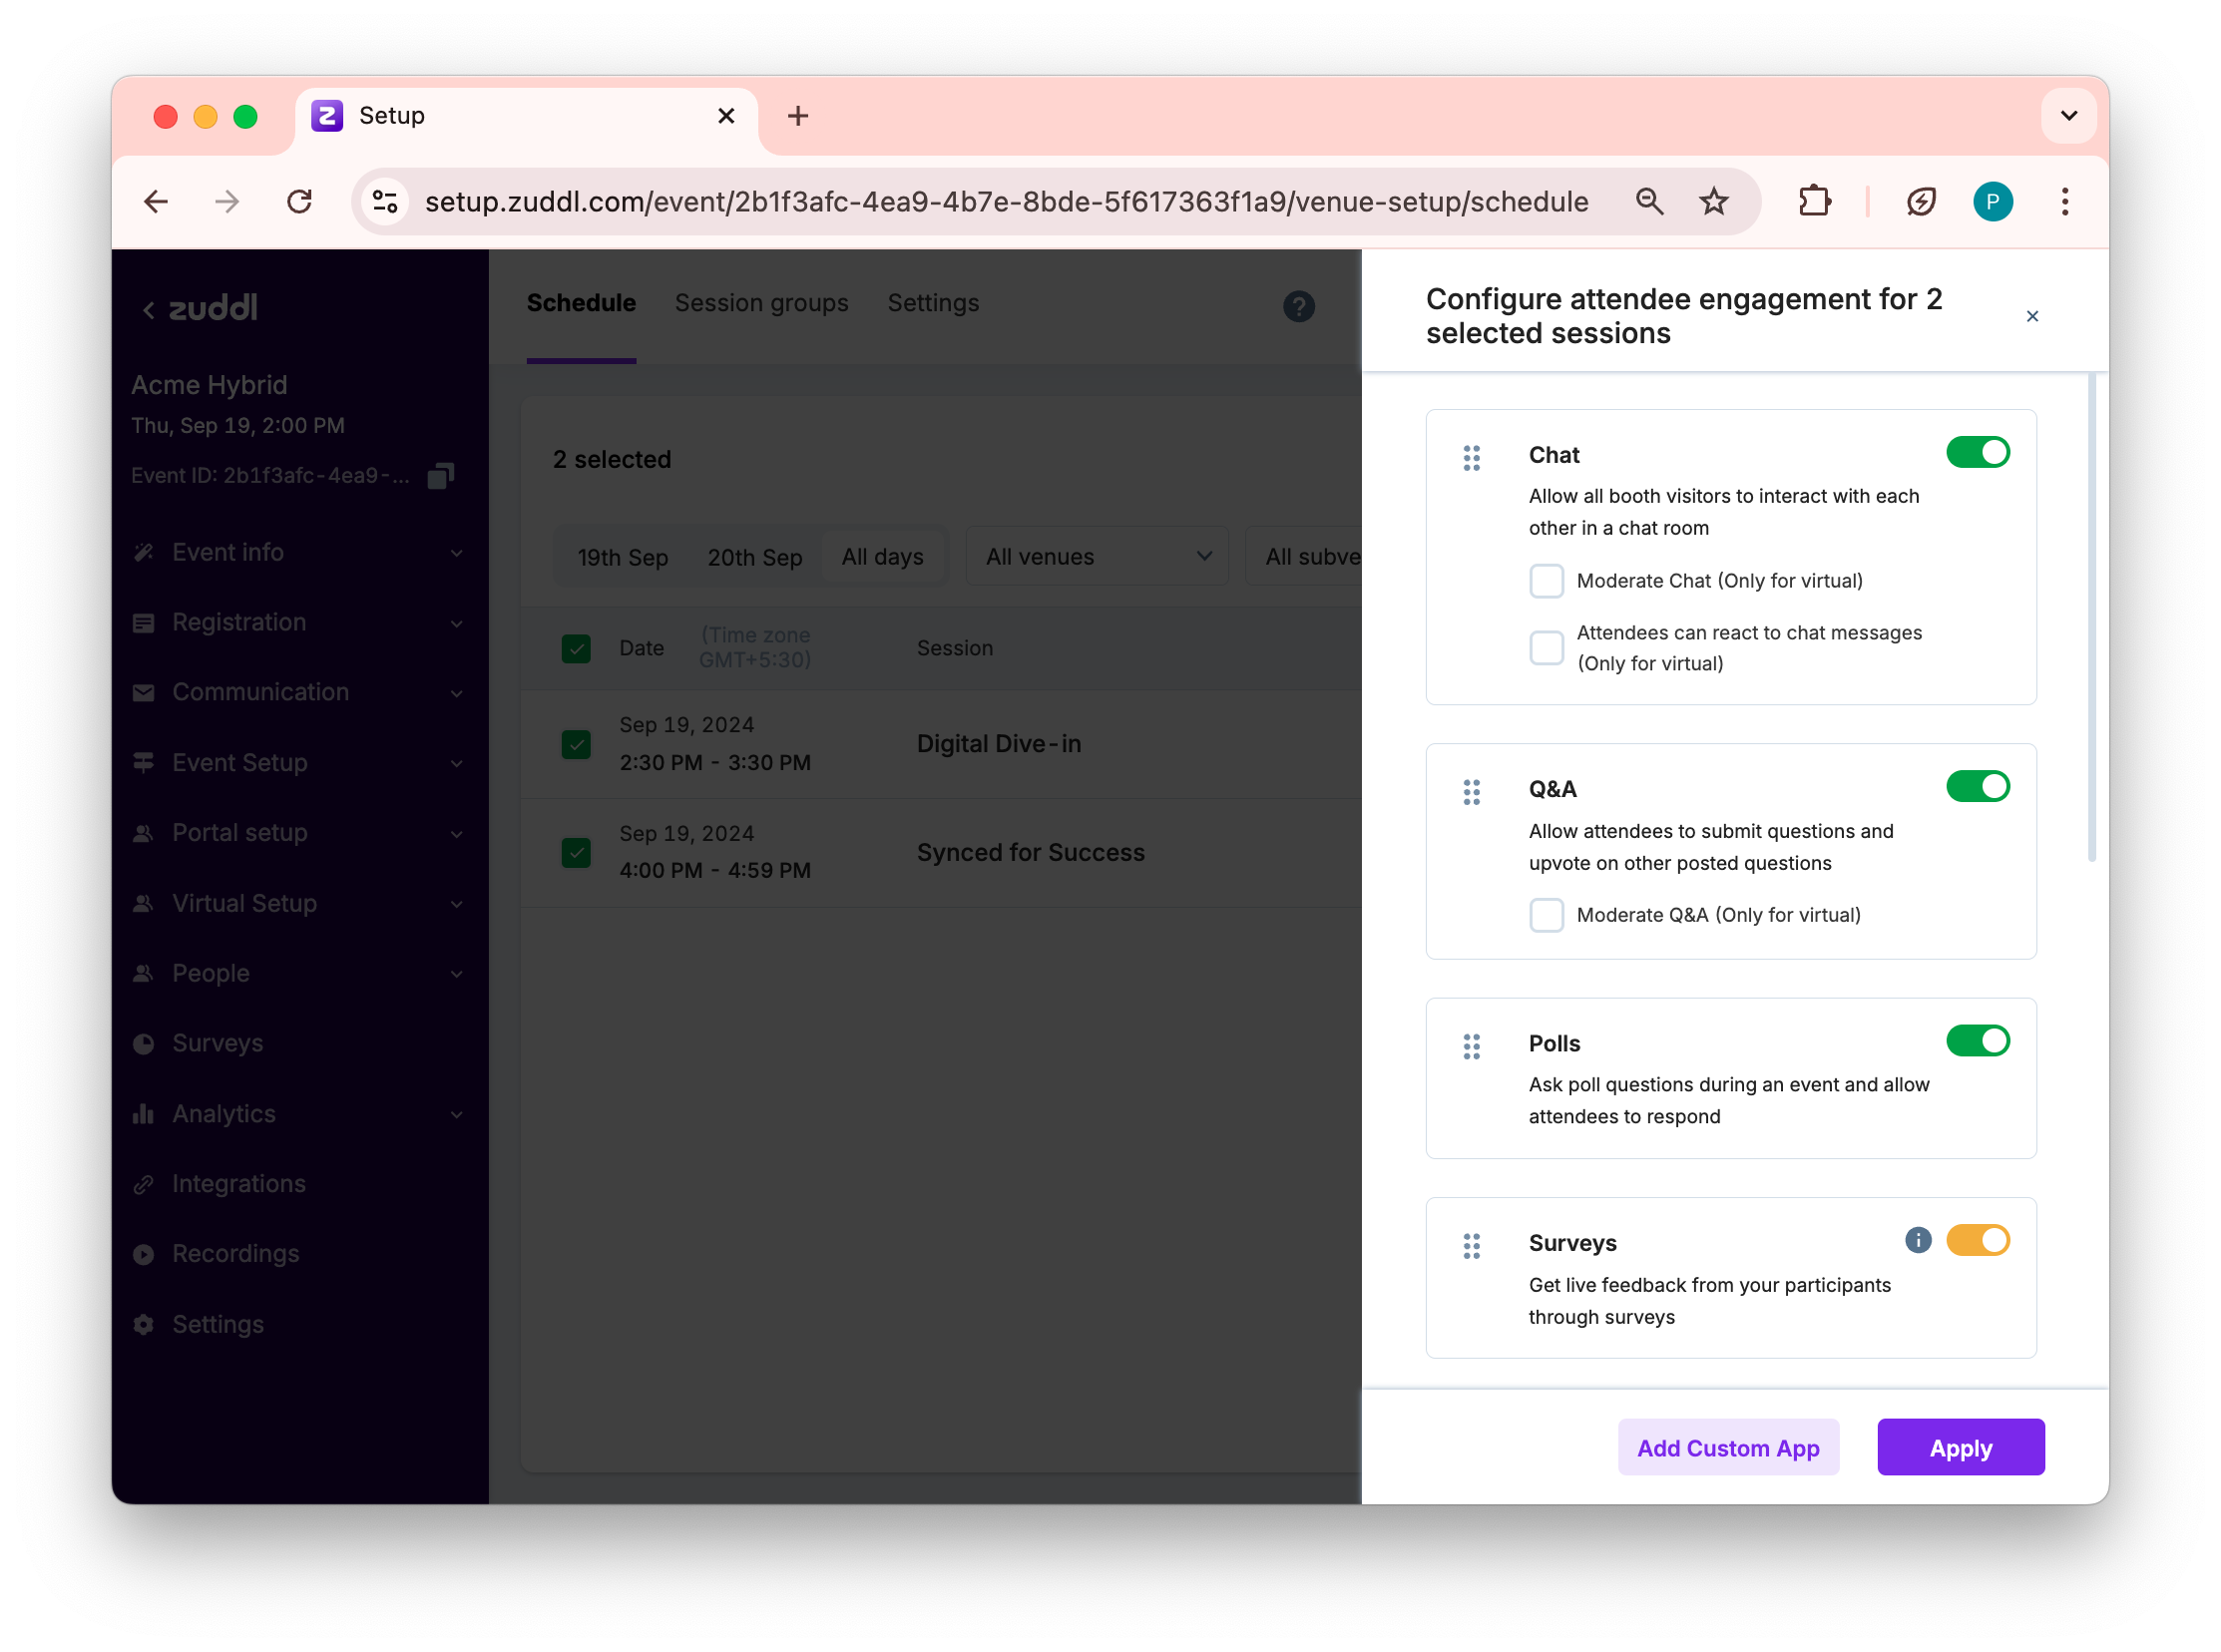
Task: Click the zuddl back arrow icon
Action: [x=149, y=310]
